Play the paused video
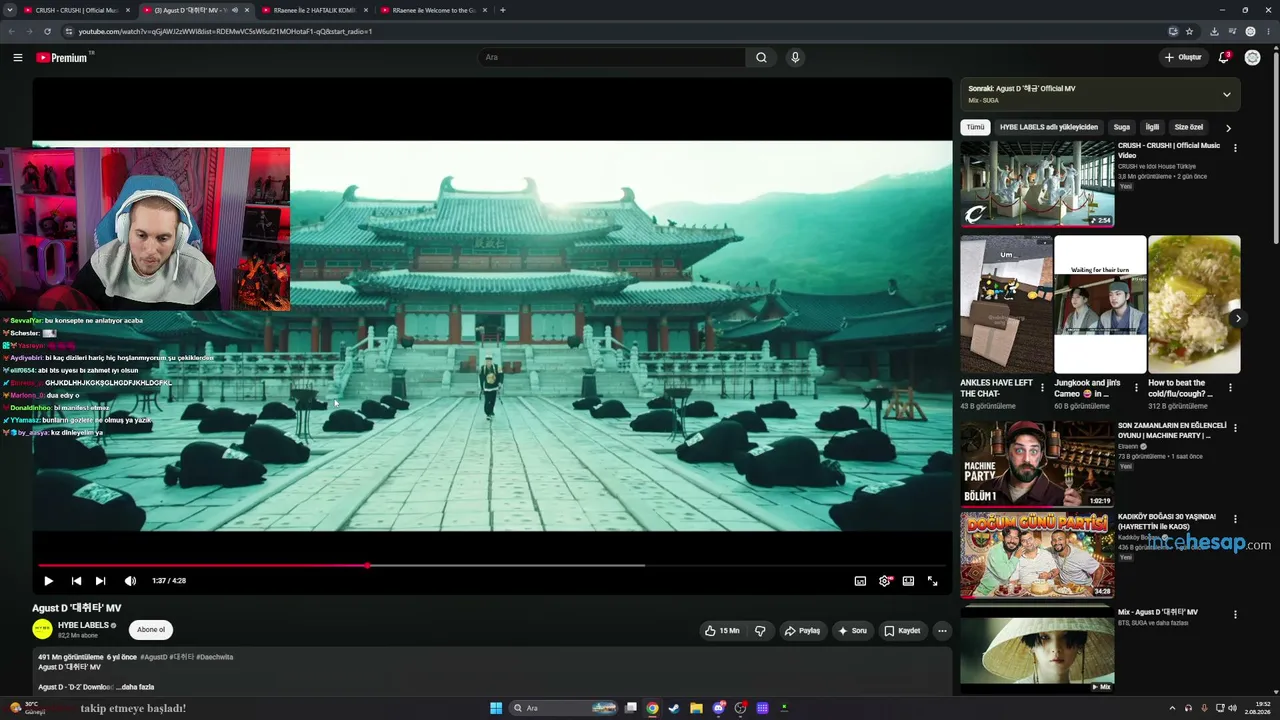The height and width of the screenshot is (720, 1280). pyautogui.click(x=48, y=581)
